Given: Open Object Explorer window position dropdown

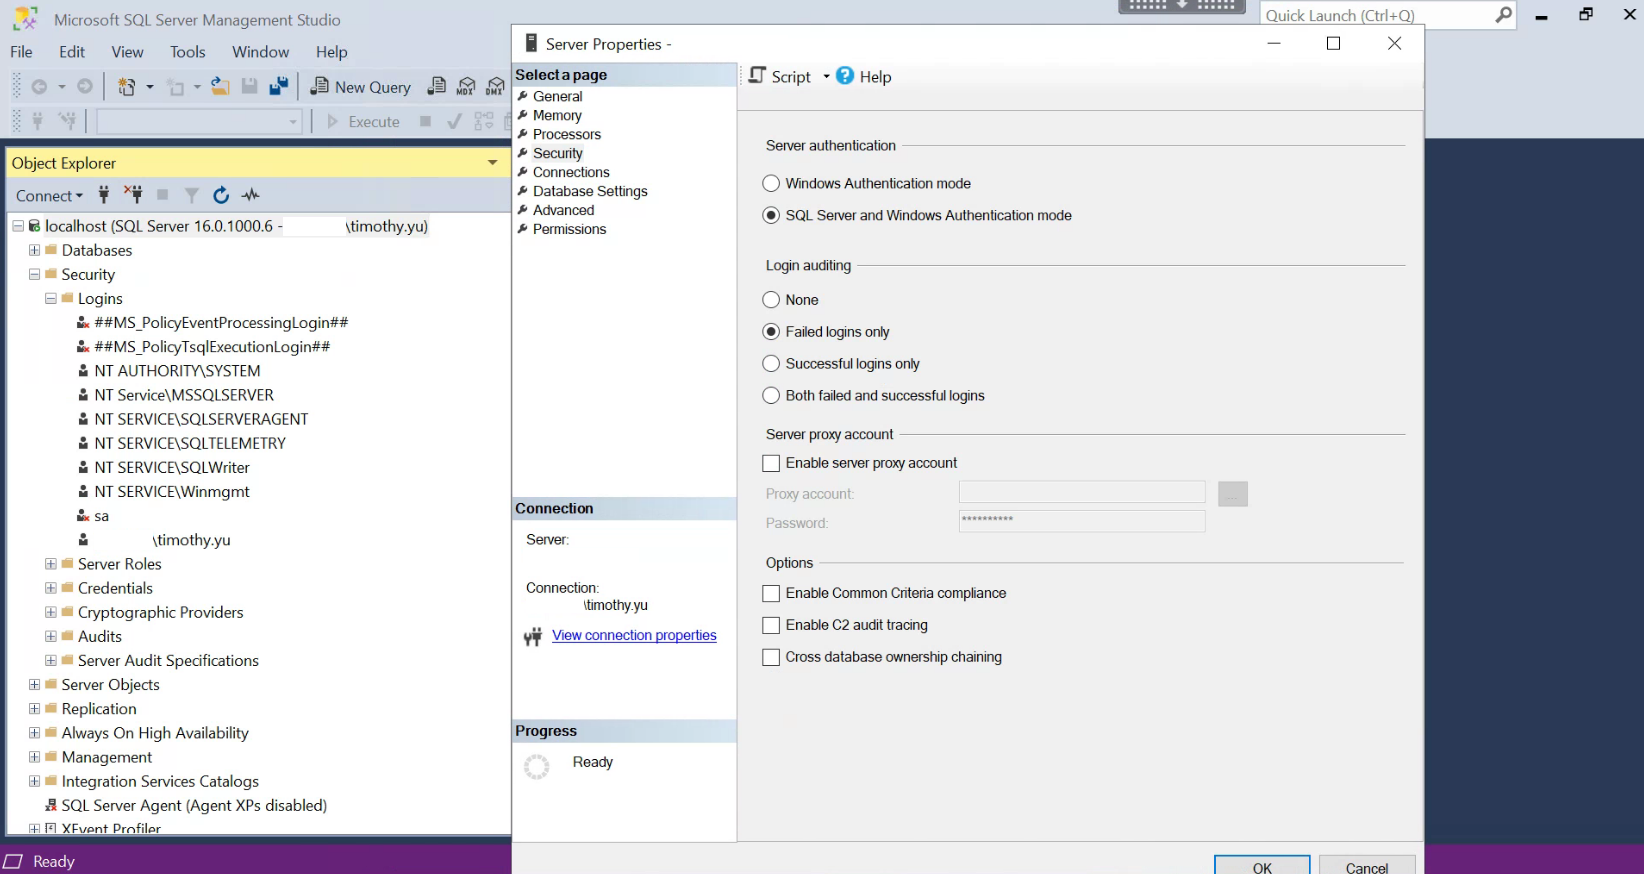Looking at the screenshot, I should (x=492, y=163).
